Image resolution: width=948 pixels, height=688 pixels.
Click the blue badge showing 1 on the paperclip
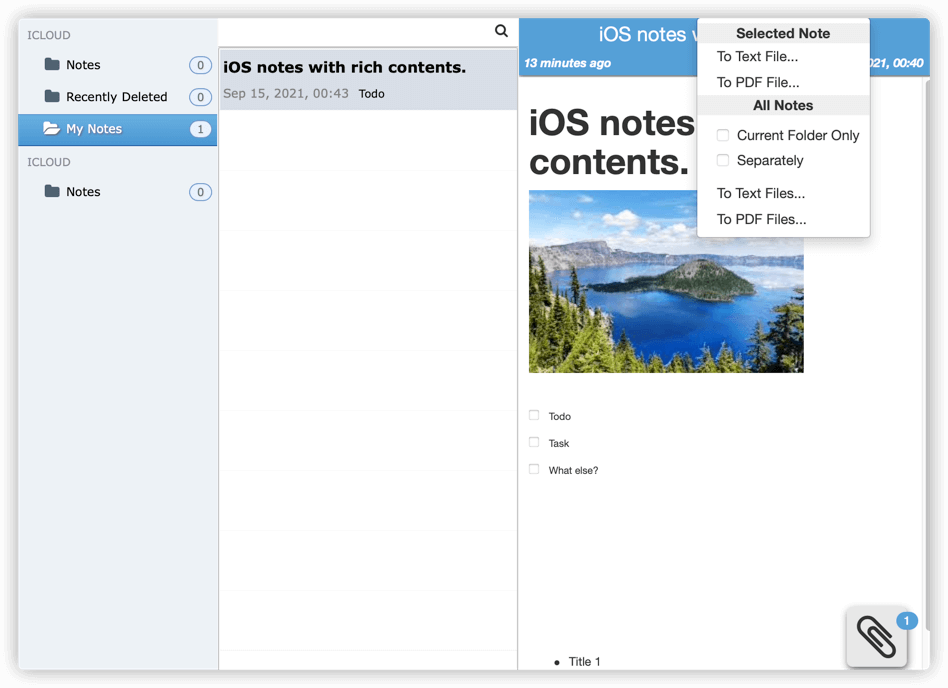[906, 620]
